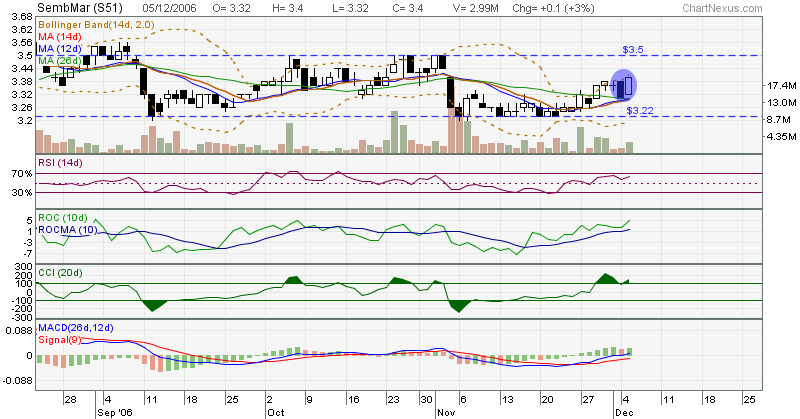Click the Dec month label on time axis

[x=624, y=412]
